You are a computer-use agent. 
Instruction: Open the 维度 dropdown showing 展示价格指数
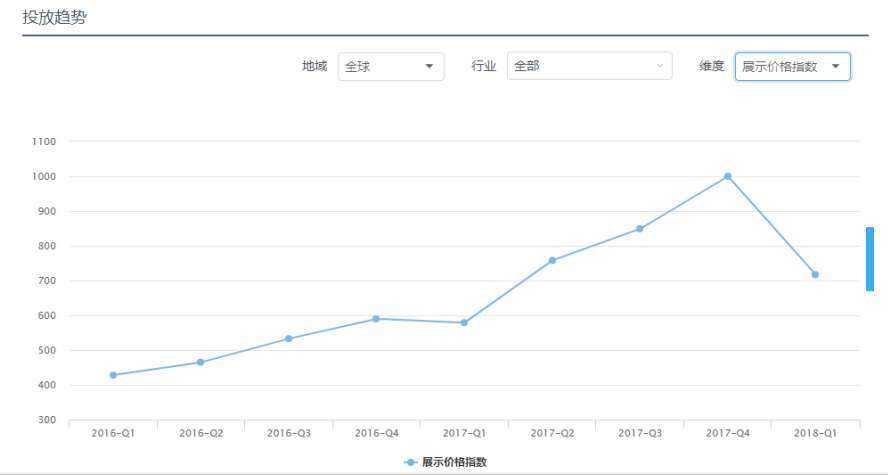pos(792,67)
